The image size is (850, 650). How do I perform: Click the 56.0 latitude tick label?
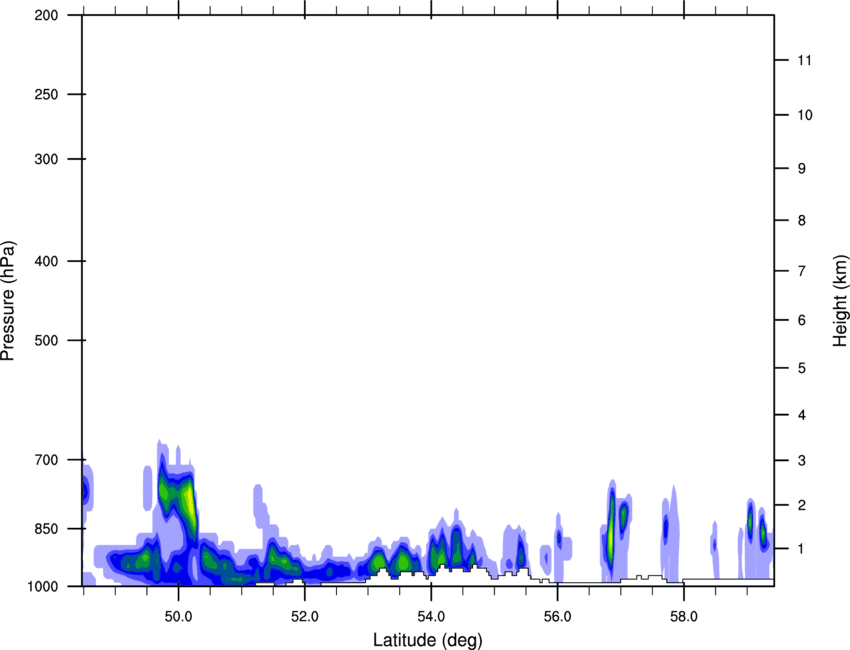click(557, 617)
